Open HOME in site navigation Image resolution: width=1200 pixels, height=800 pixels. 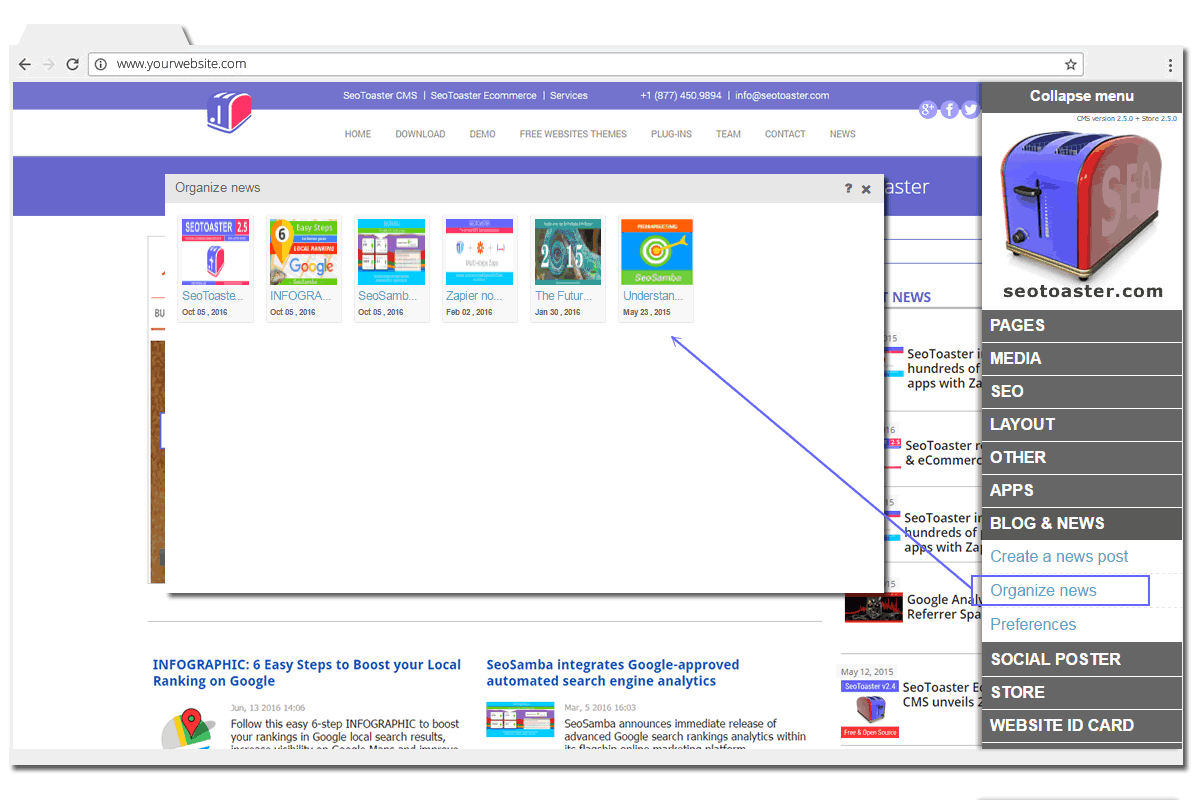pyautogui.click(x=358, y=134)
